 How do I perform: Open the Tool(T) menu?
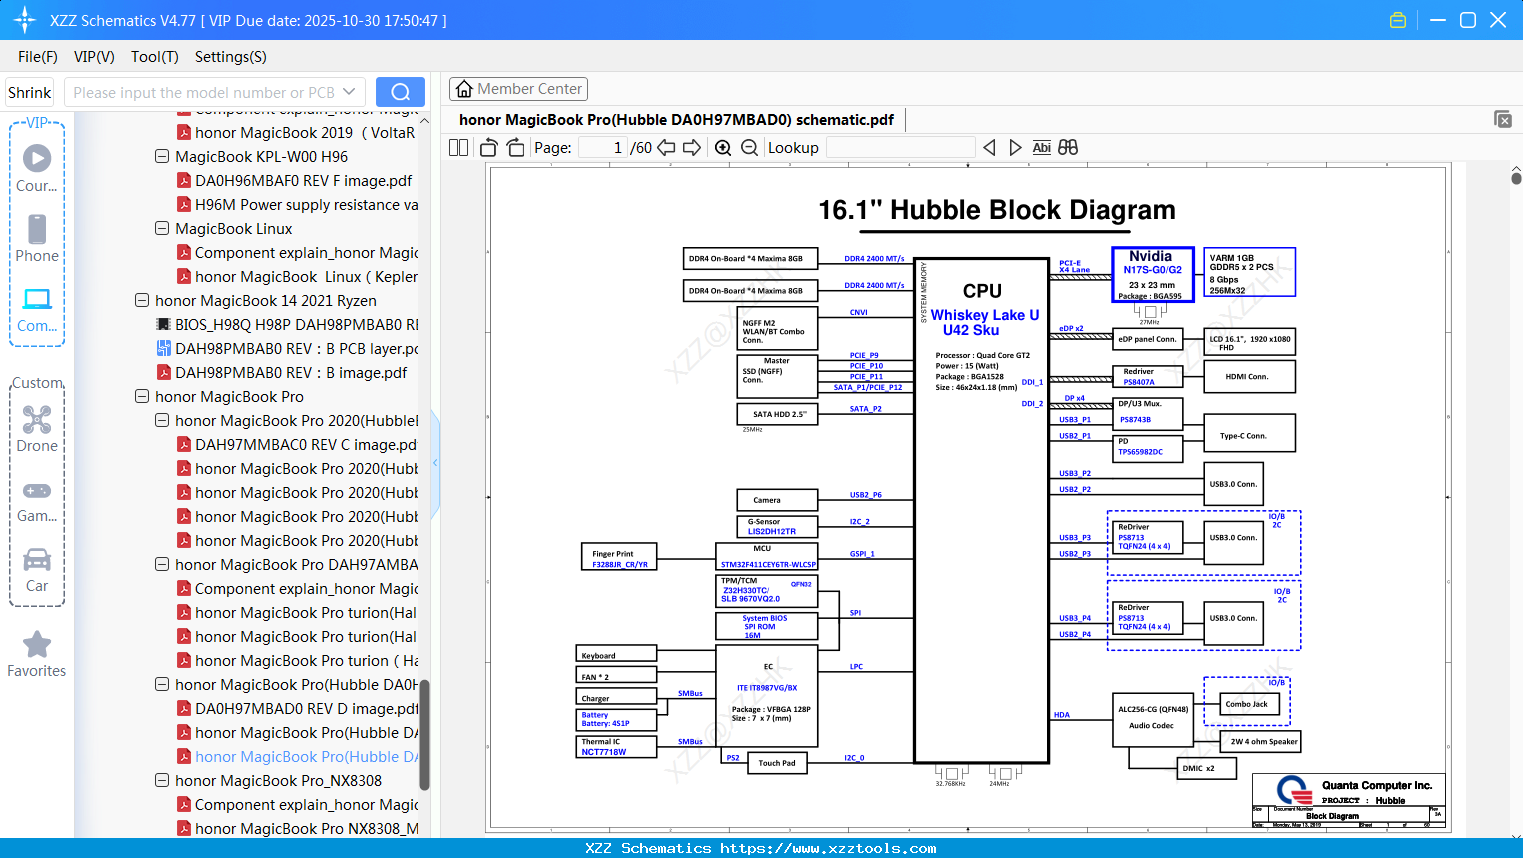(155, 57)
